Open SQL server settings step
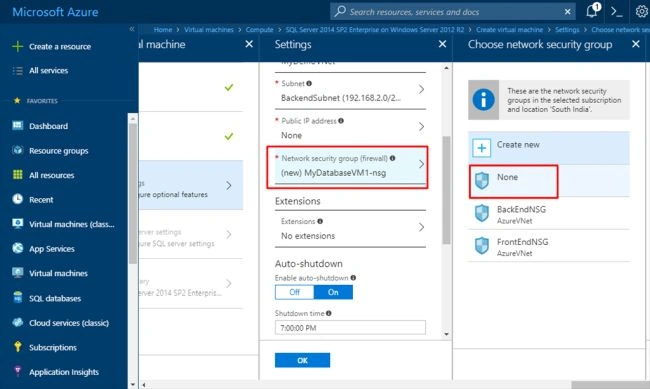 (191, 234)
